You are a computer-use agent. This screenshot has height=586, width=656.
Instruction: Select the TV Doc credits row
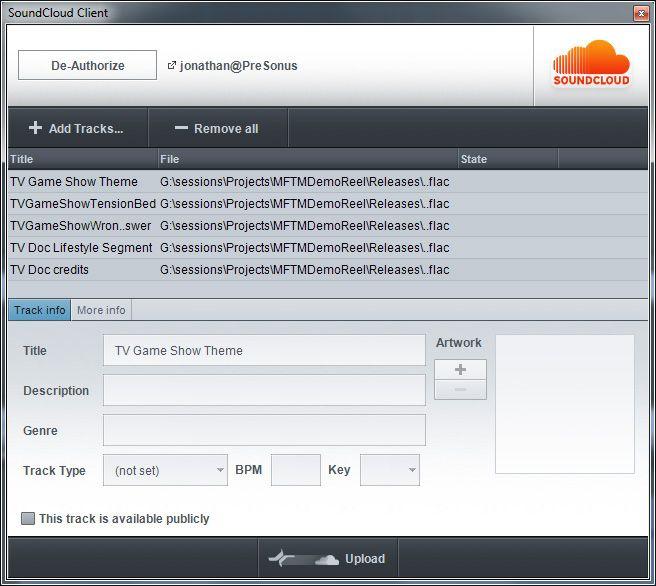[x=328, y=270]
